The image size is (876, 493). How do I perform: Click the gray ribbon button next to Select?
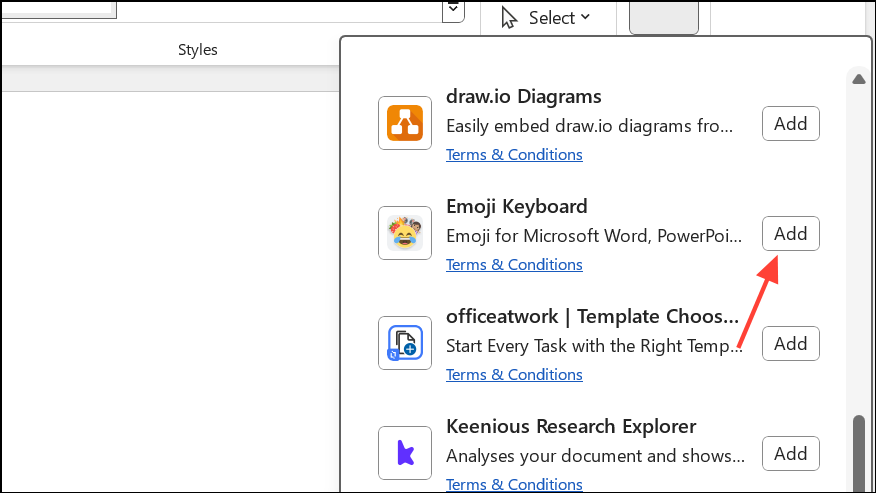[664, 17]
